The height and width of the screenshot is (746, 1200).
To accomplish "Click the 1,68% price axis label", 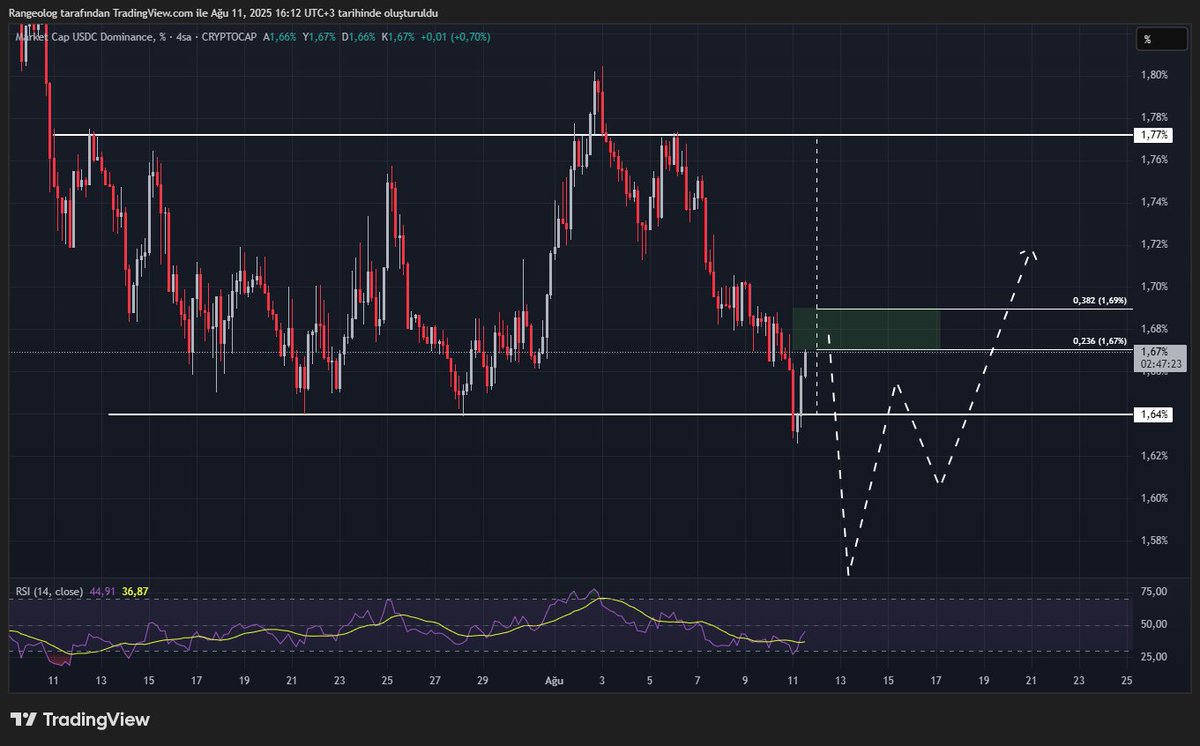I will (1154, 329).
